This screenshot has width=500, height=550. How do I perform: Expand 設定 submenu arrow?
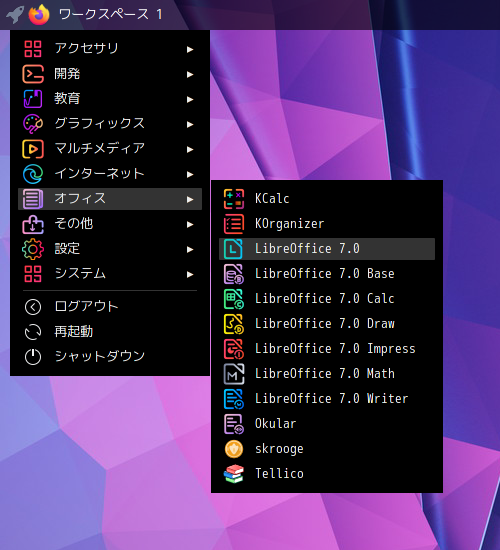point(190,249)
